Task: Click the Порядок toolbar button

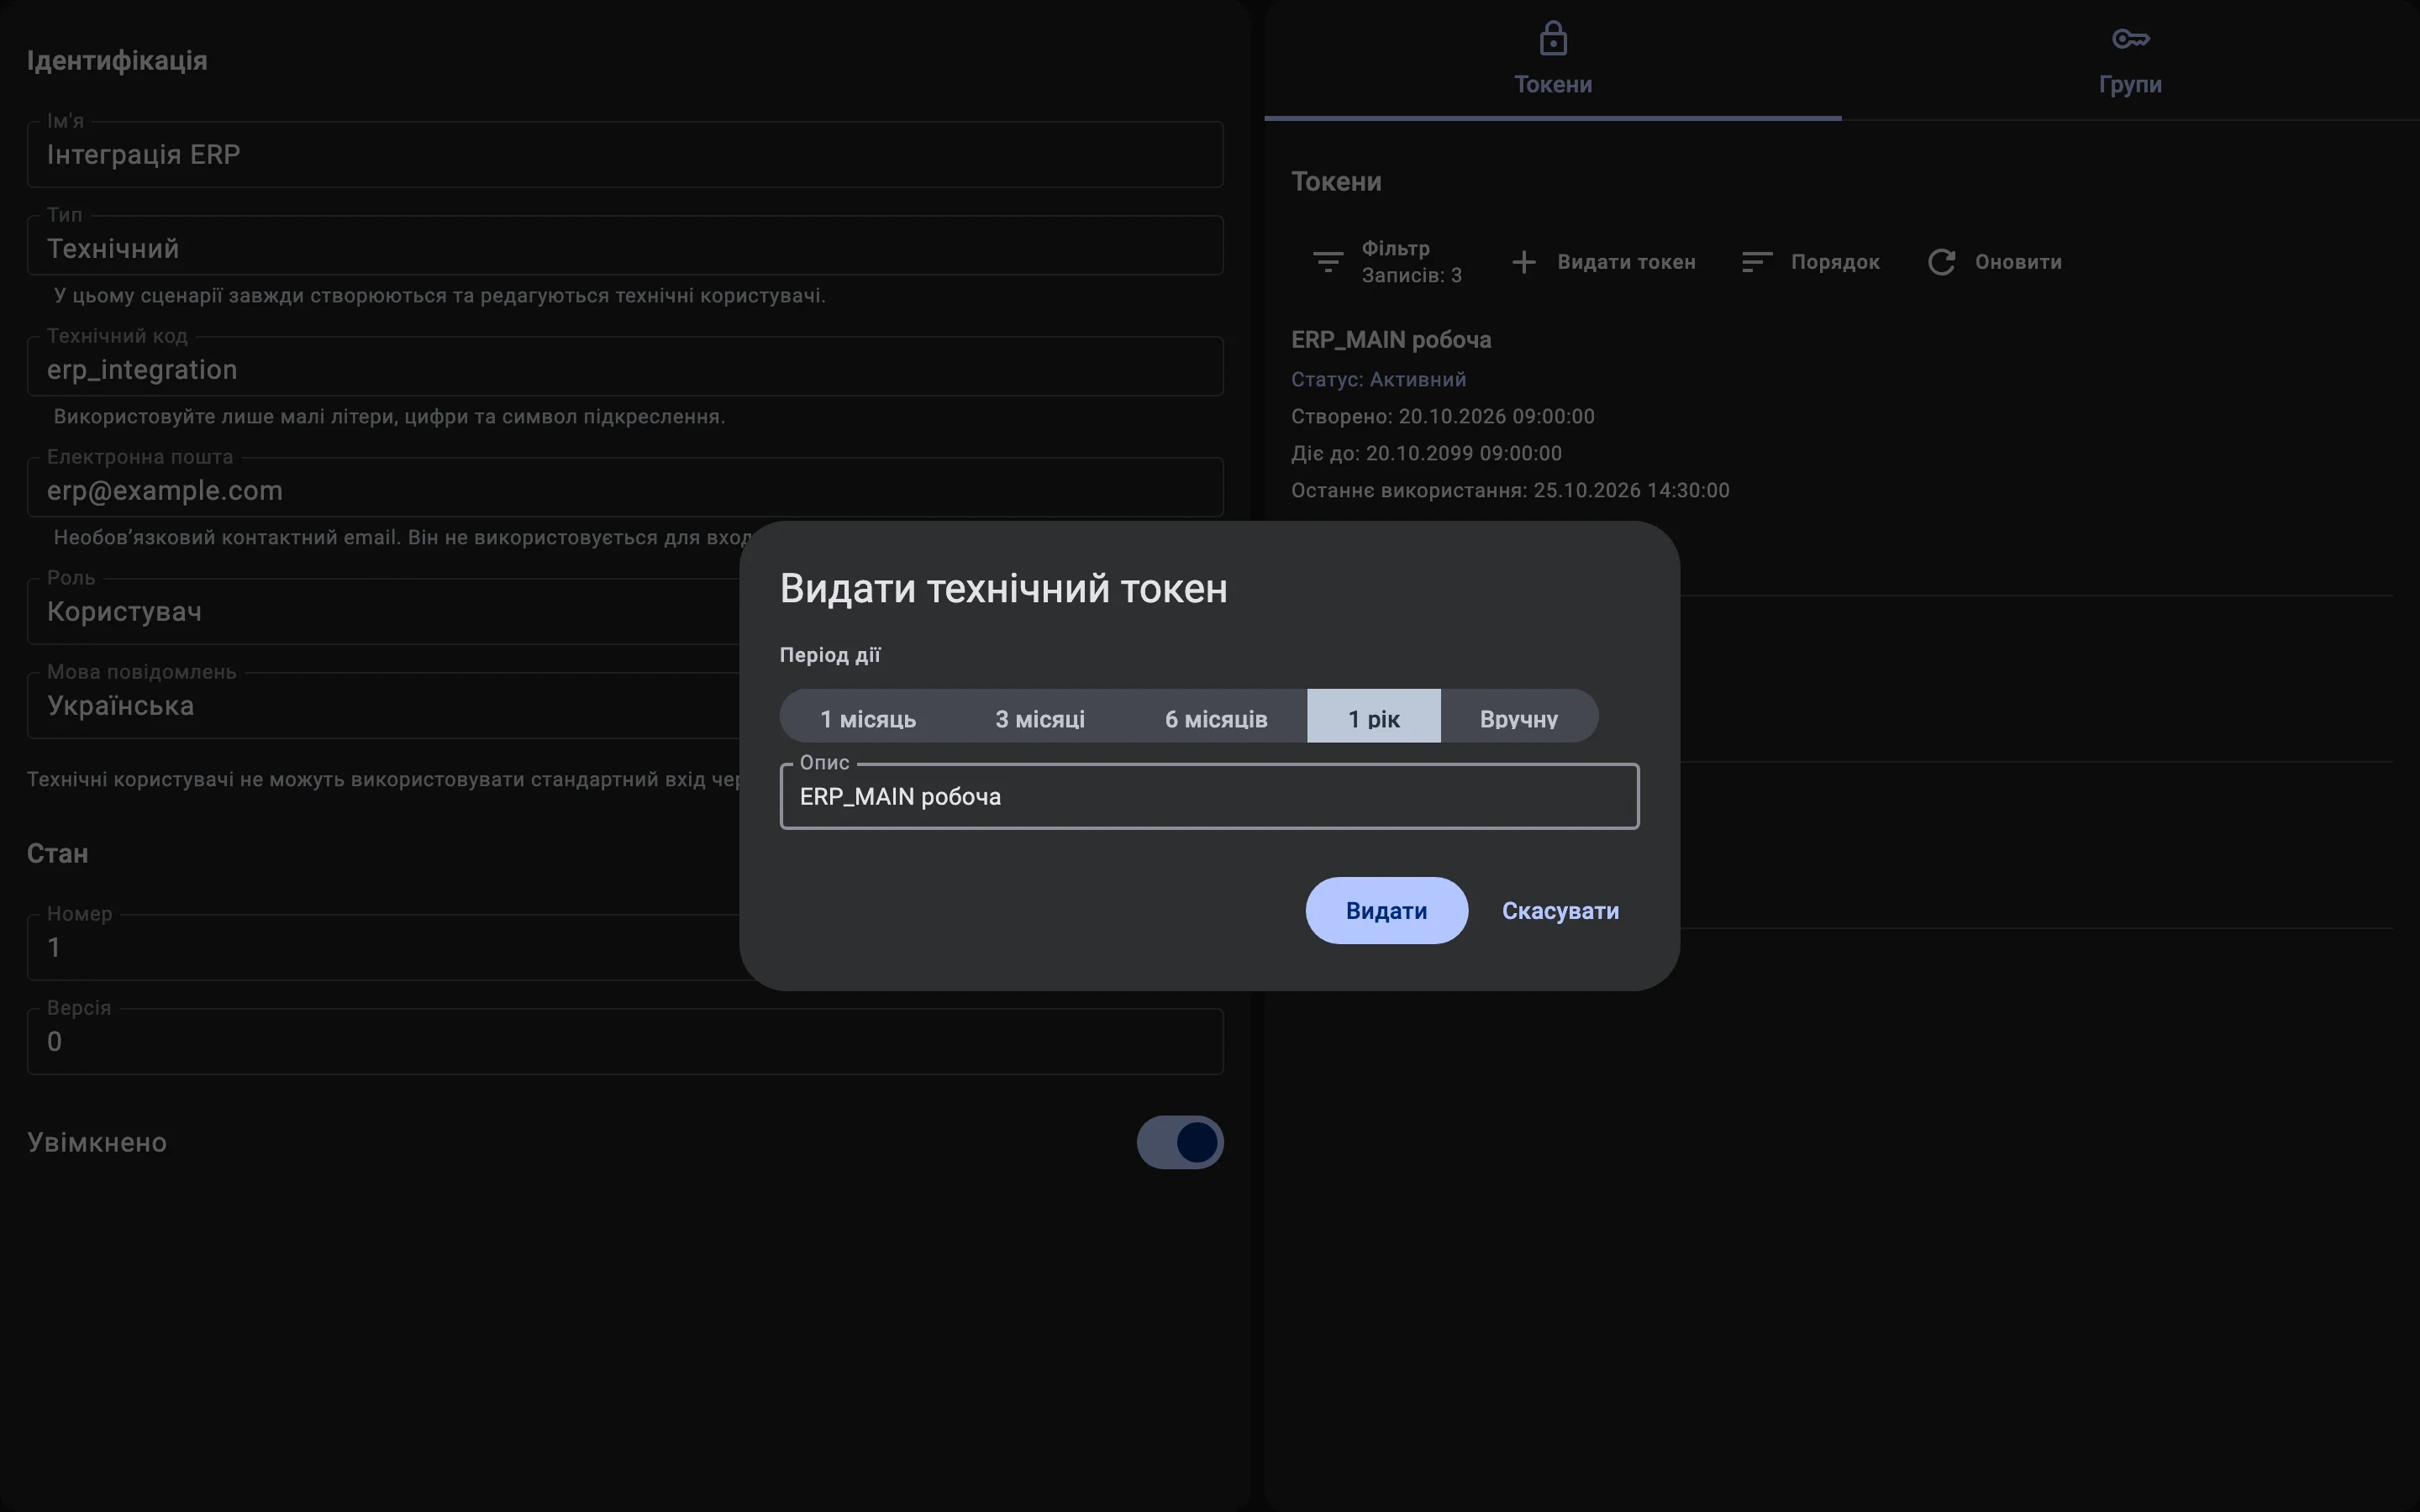Action: (1811, 262)
